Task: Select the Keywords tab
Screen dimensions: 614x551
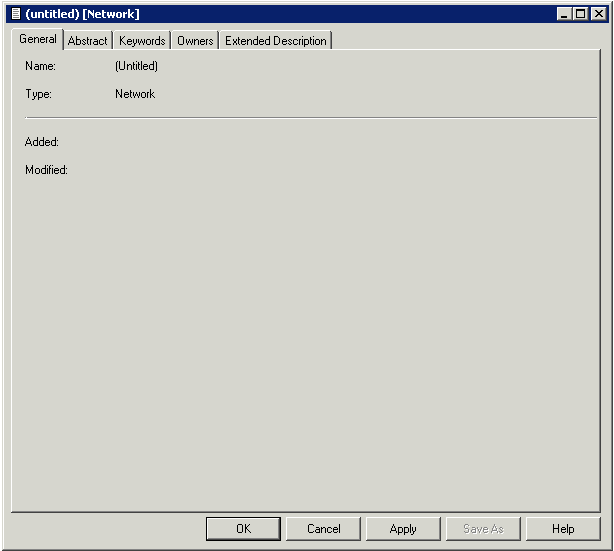Action: click(x=142, y=41)
